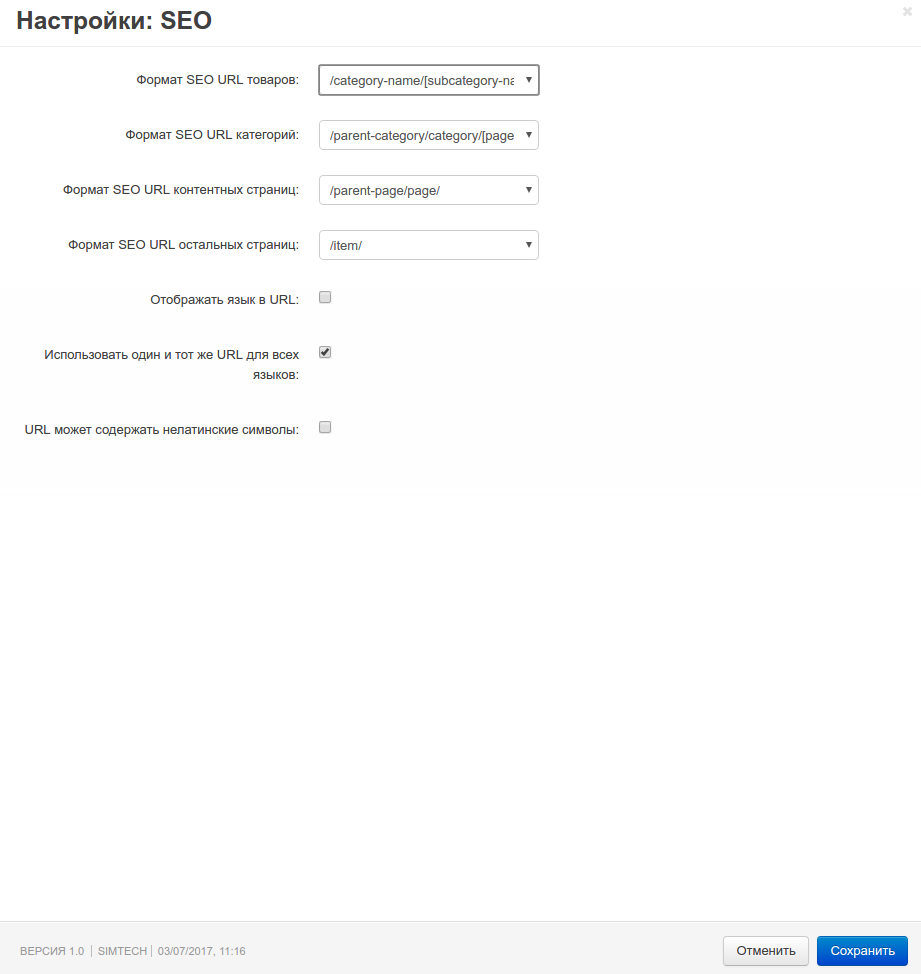Click the 'ВЕРСИЯ 1.0' footer text
Viewport: 921px width, 974px height.
point(52,951)
